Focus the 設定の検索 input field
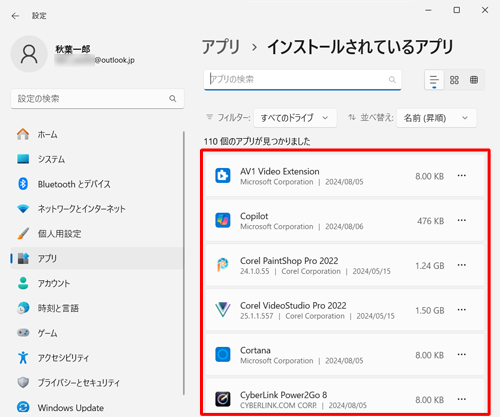This screenshot has width=500, height=417. coord(97,99)
